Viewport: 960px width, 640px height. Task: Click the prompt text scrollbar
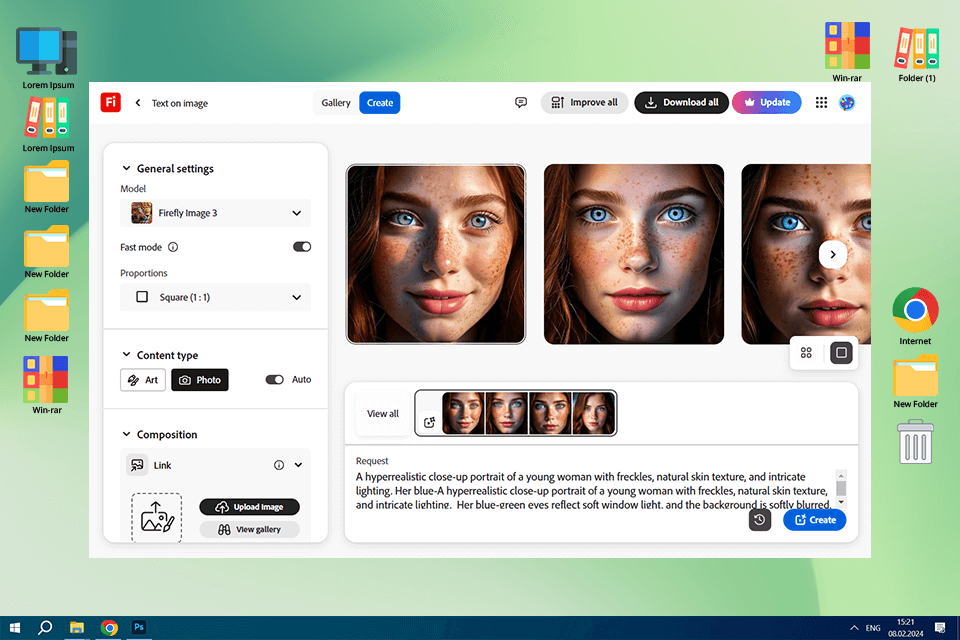[x=841, y=488]
